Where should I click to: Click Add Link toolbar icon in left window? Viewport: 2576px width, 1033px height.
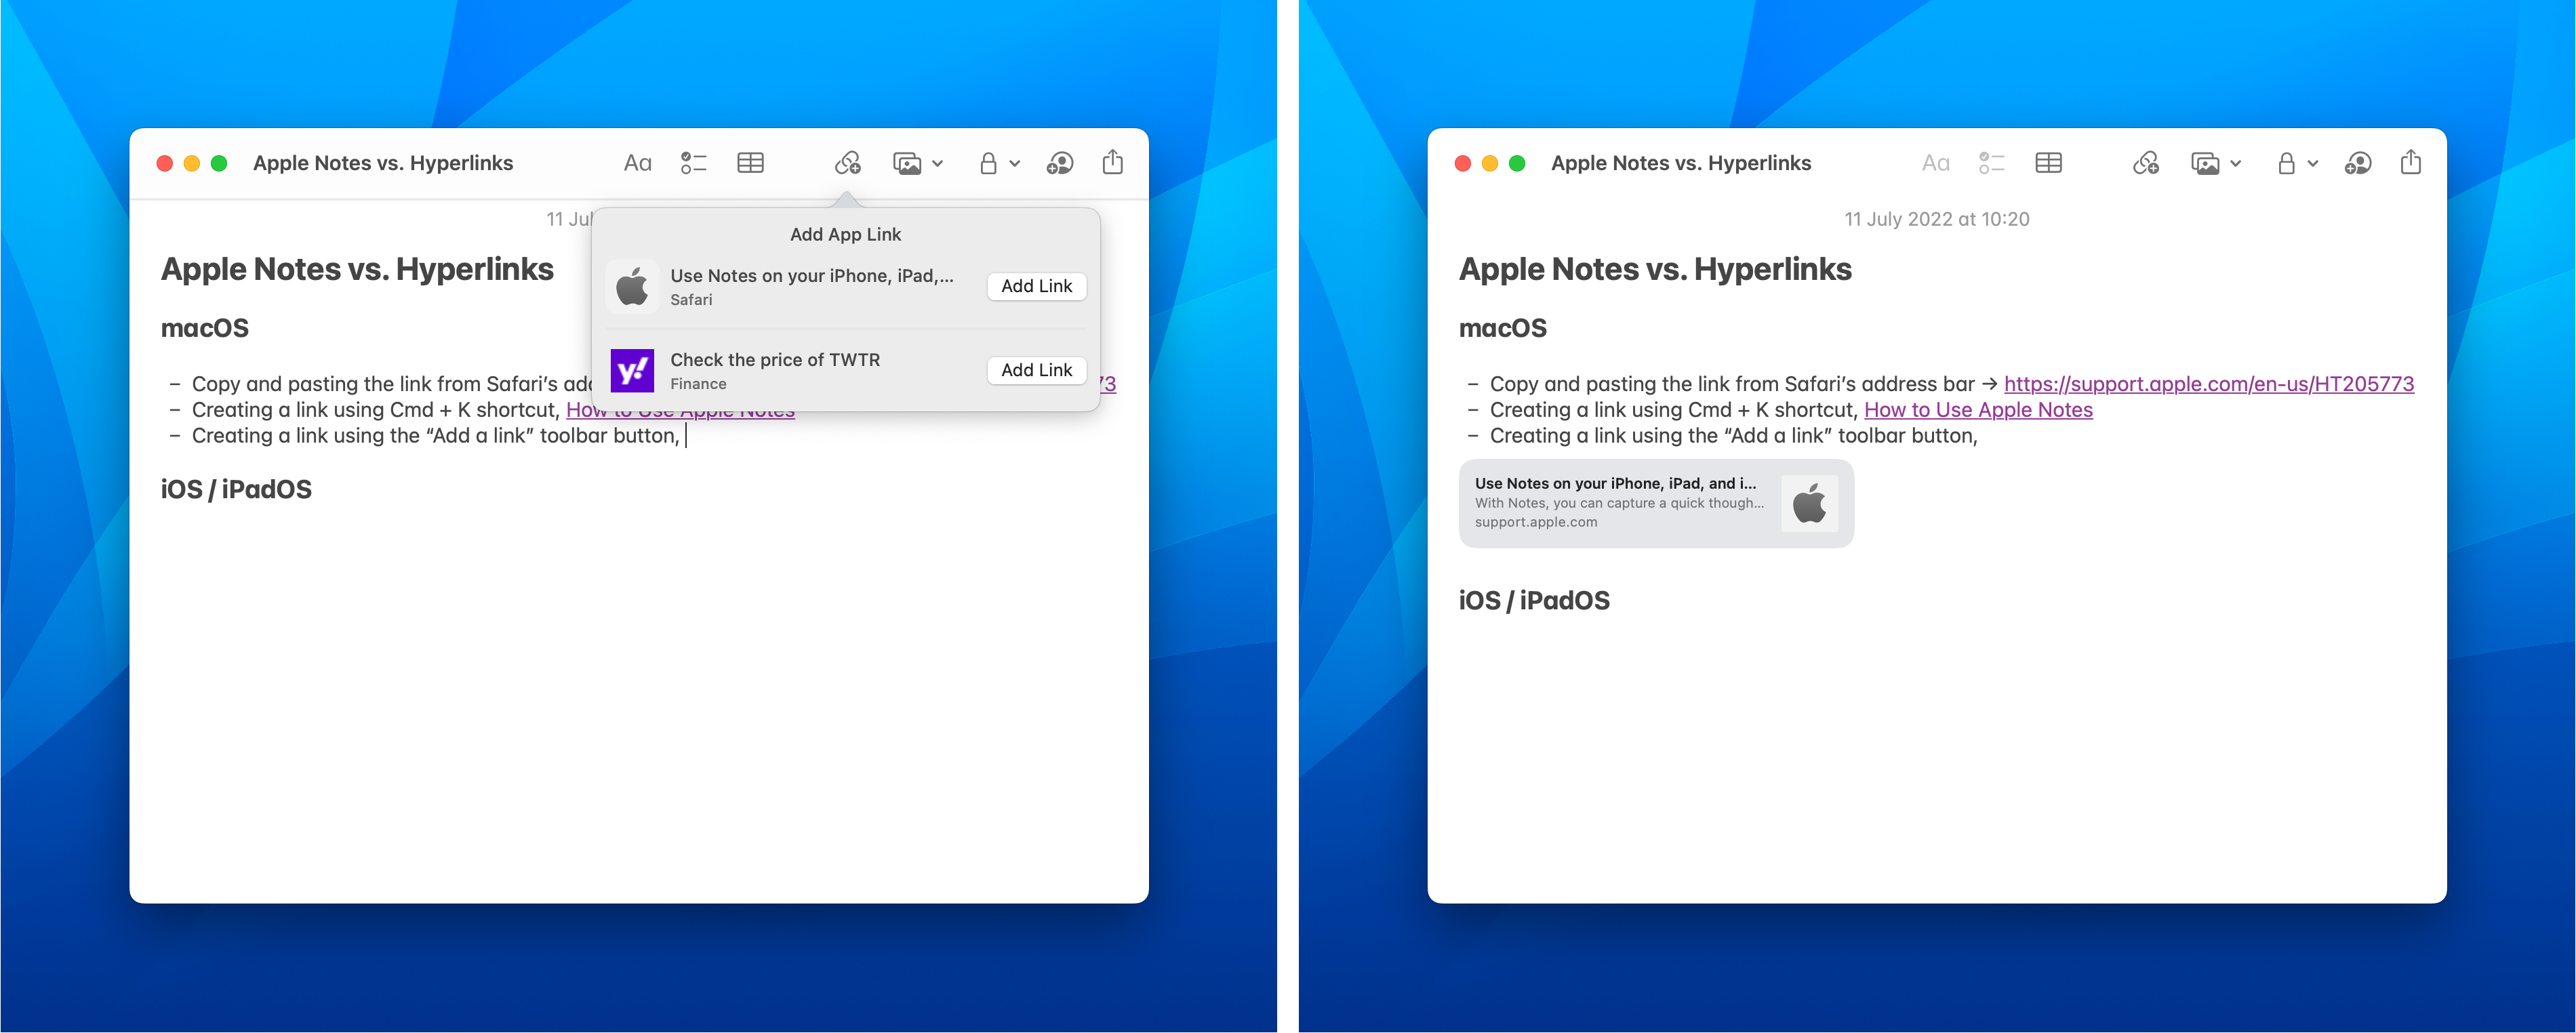pos(848,163)
